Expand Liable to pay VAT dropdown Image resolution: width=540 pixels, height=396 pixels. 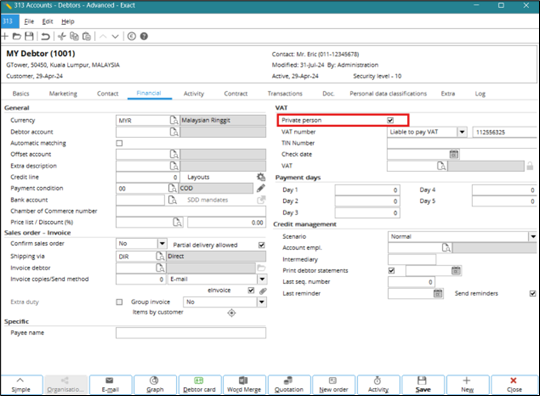point(462,132)
